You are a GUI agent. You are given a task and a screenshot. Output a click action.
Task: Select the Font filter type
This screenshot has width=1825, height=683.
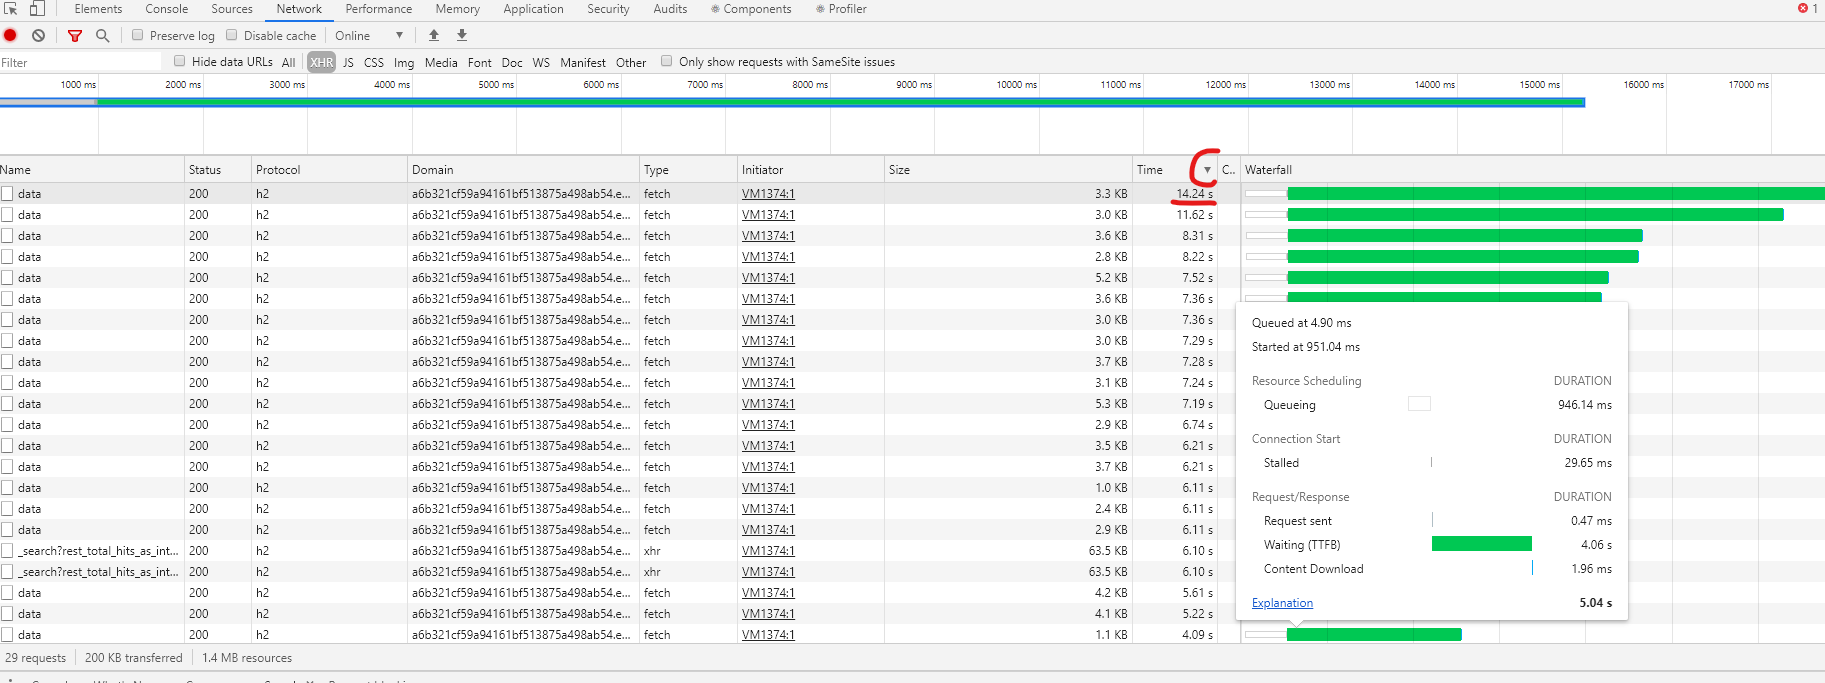480,62
